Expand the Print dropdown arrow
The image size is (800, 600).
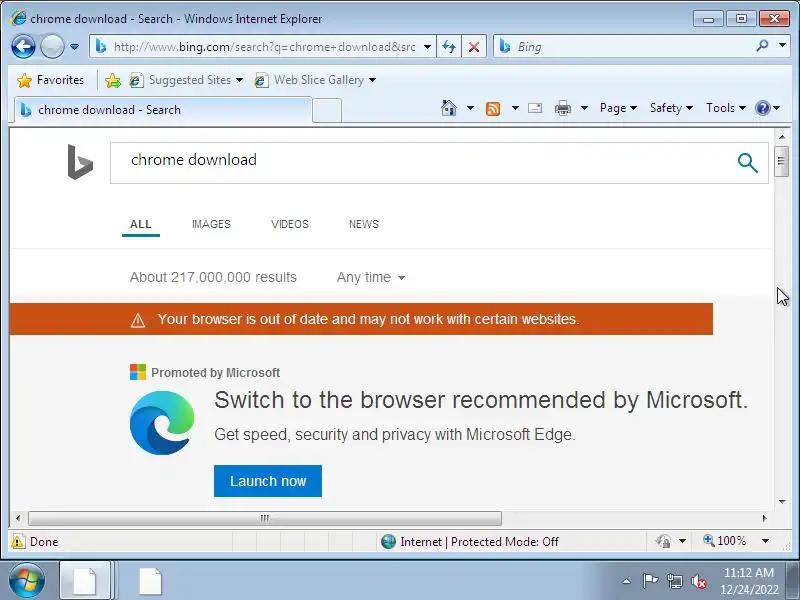click(x=585, y=108)
